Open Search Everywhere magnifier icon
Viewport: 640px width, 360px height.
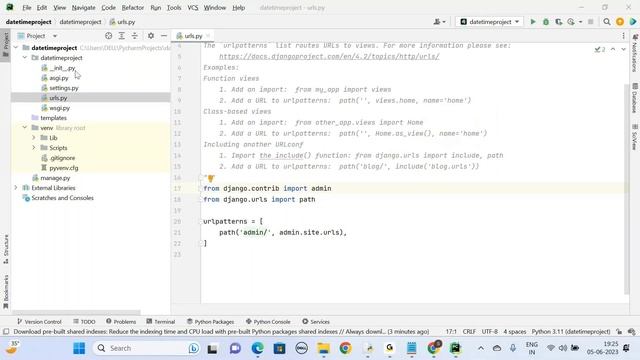(607, 22)
